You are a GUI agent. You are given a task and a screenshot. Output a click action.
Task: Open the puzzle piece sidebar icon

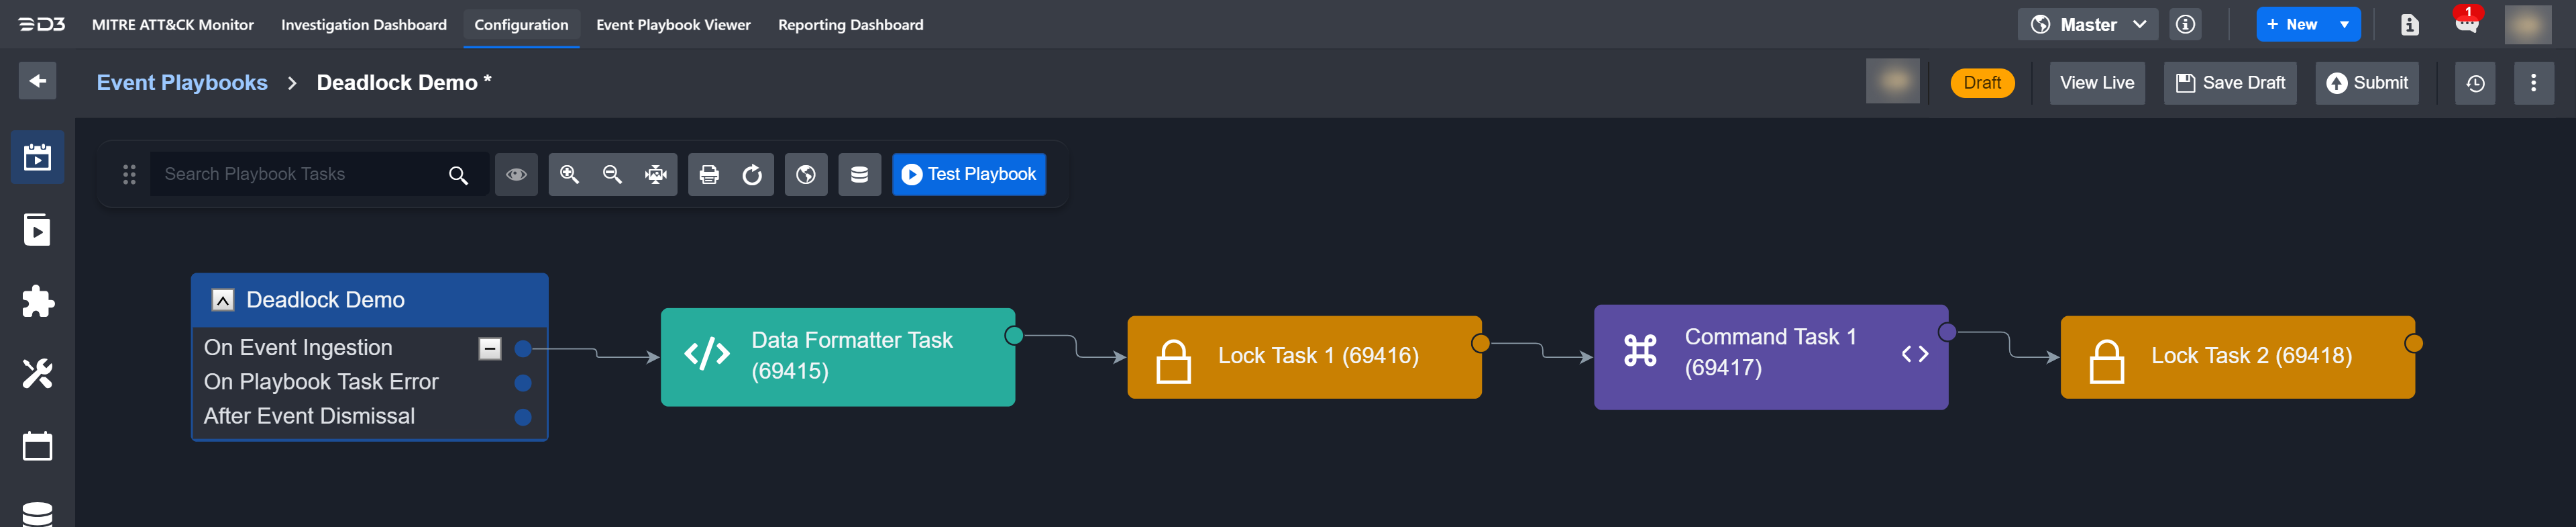(x=37, y=301)
